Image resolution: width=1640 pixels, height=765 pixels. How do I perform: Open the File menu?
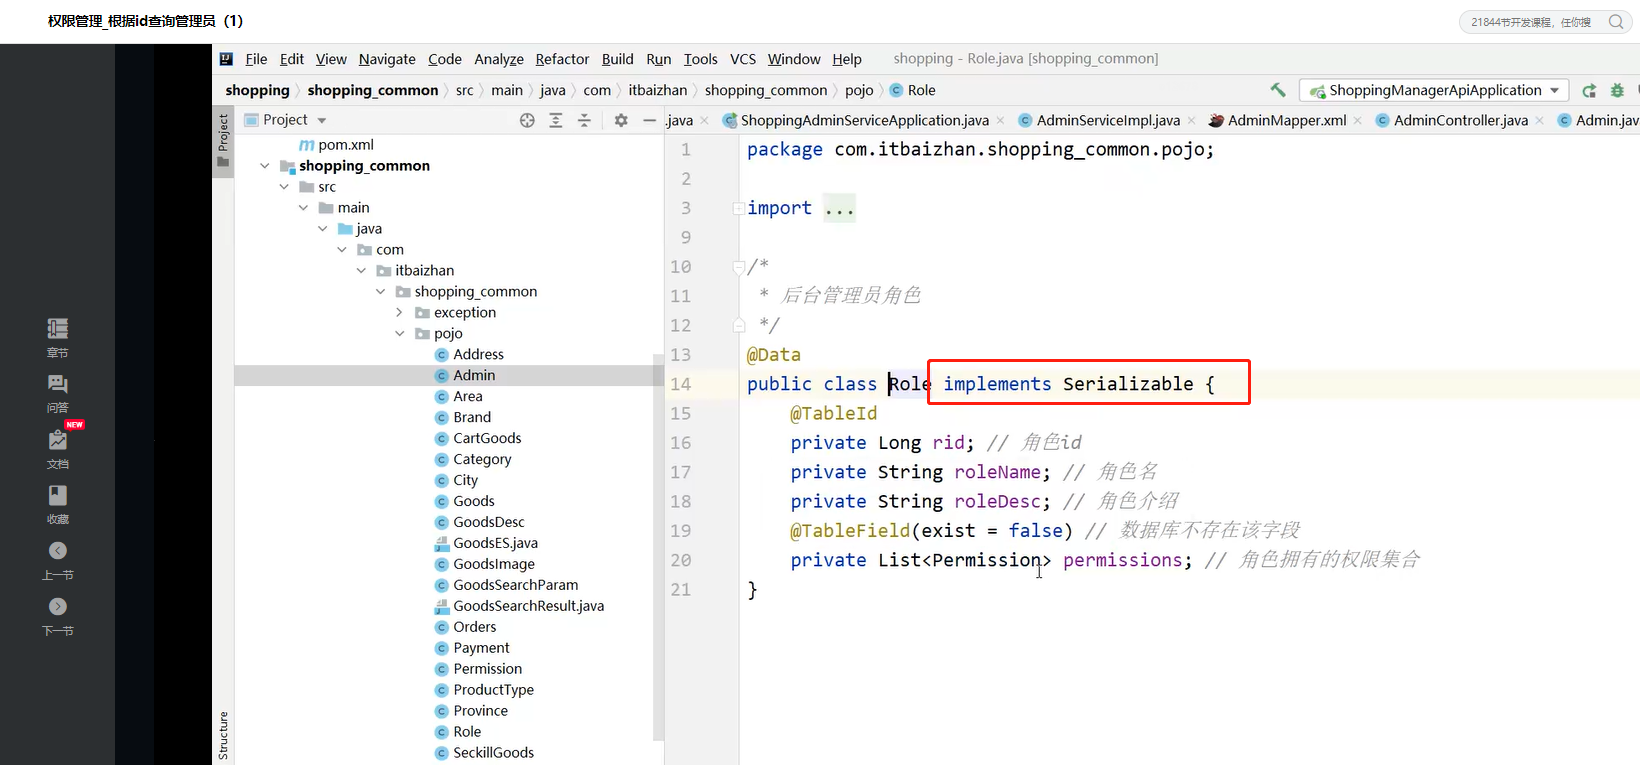click(x=256, y=59)
